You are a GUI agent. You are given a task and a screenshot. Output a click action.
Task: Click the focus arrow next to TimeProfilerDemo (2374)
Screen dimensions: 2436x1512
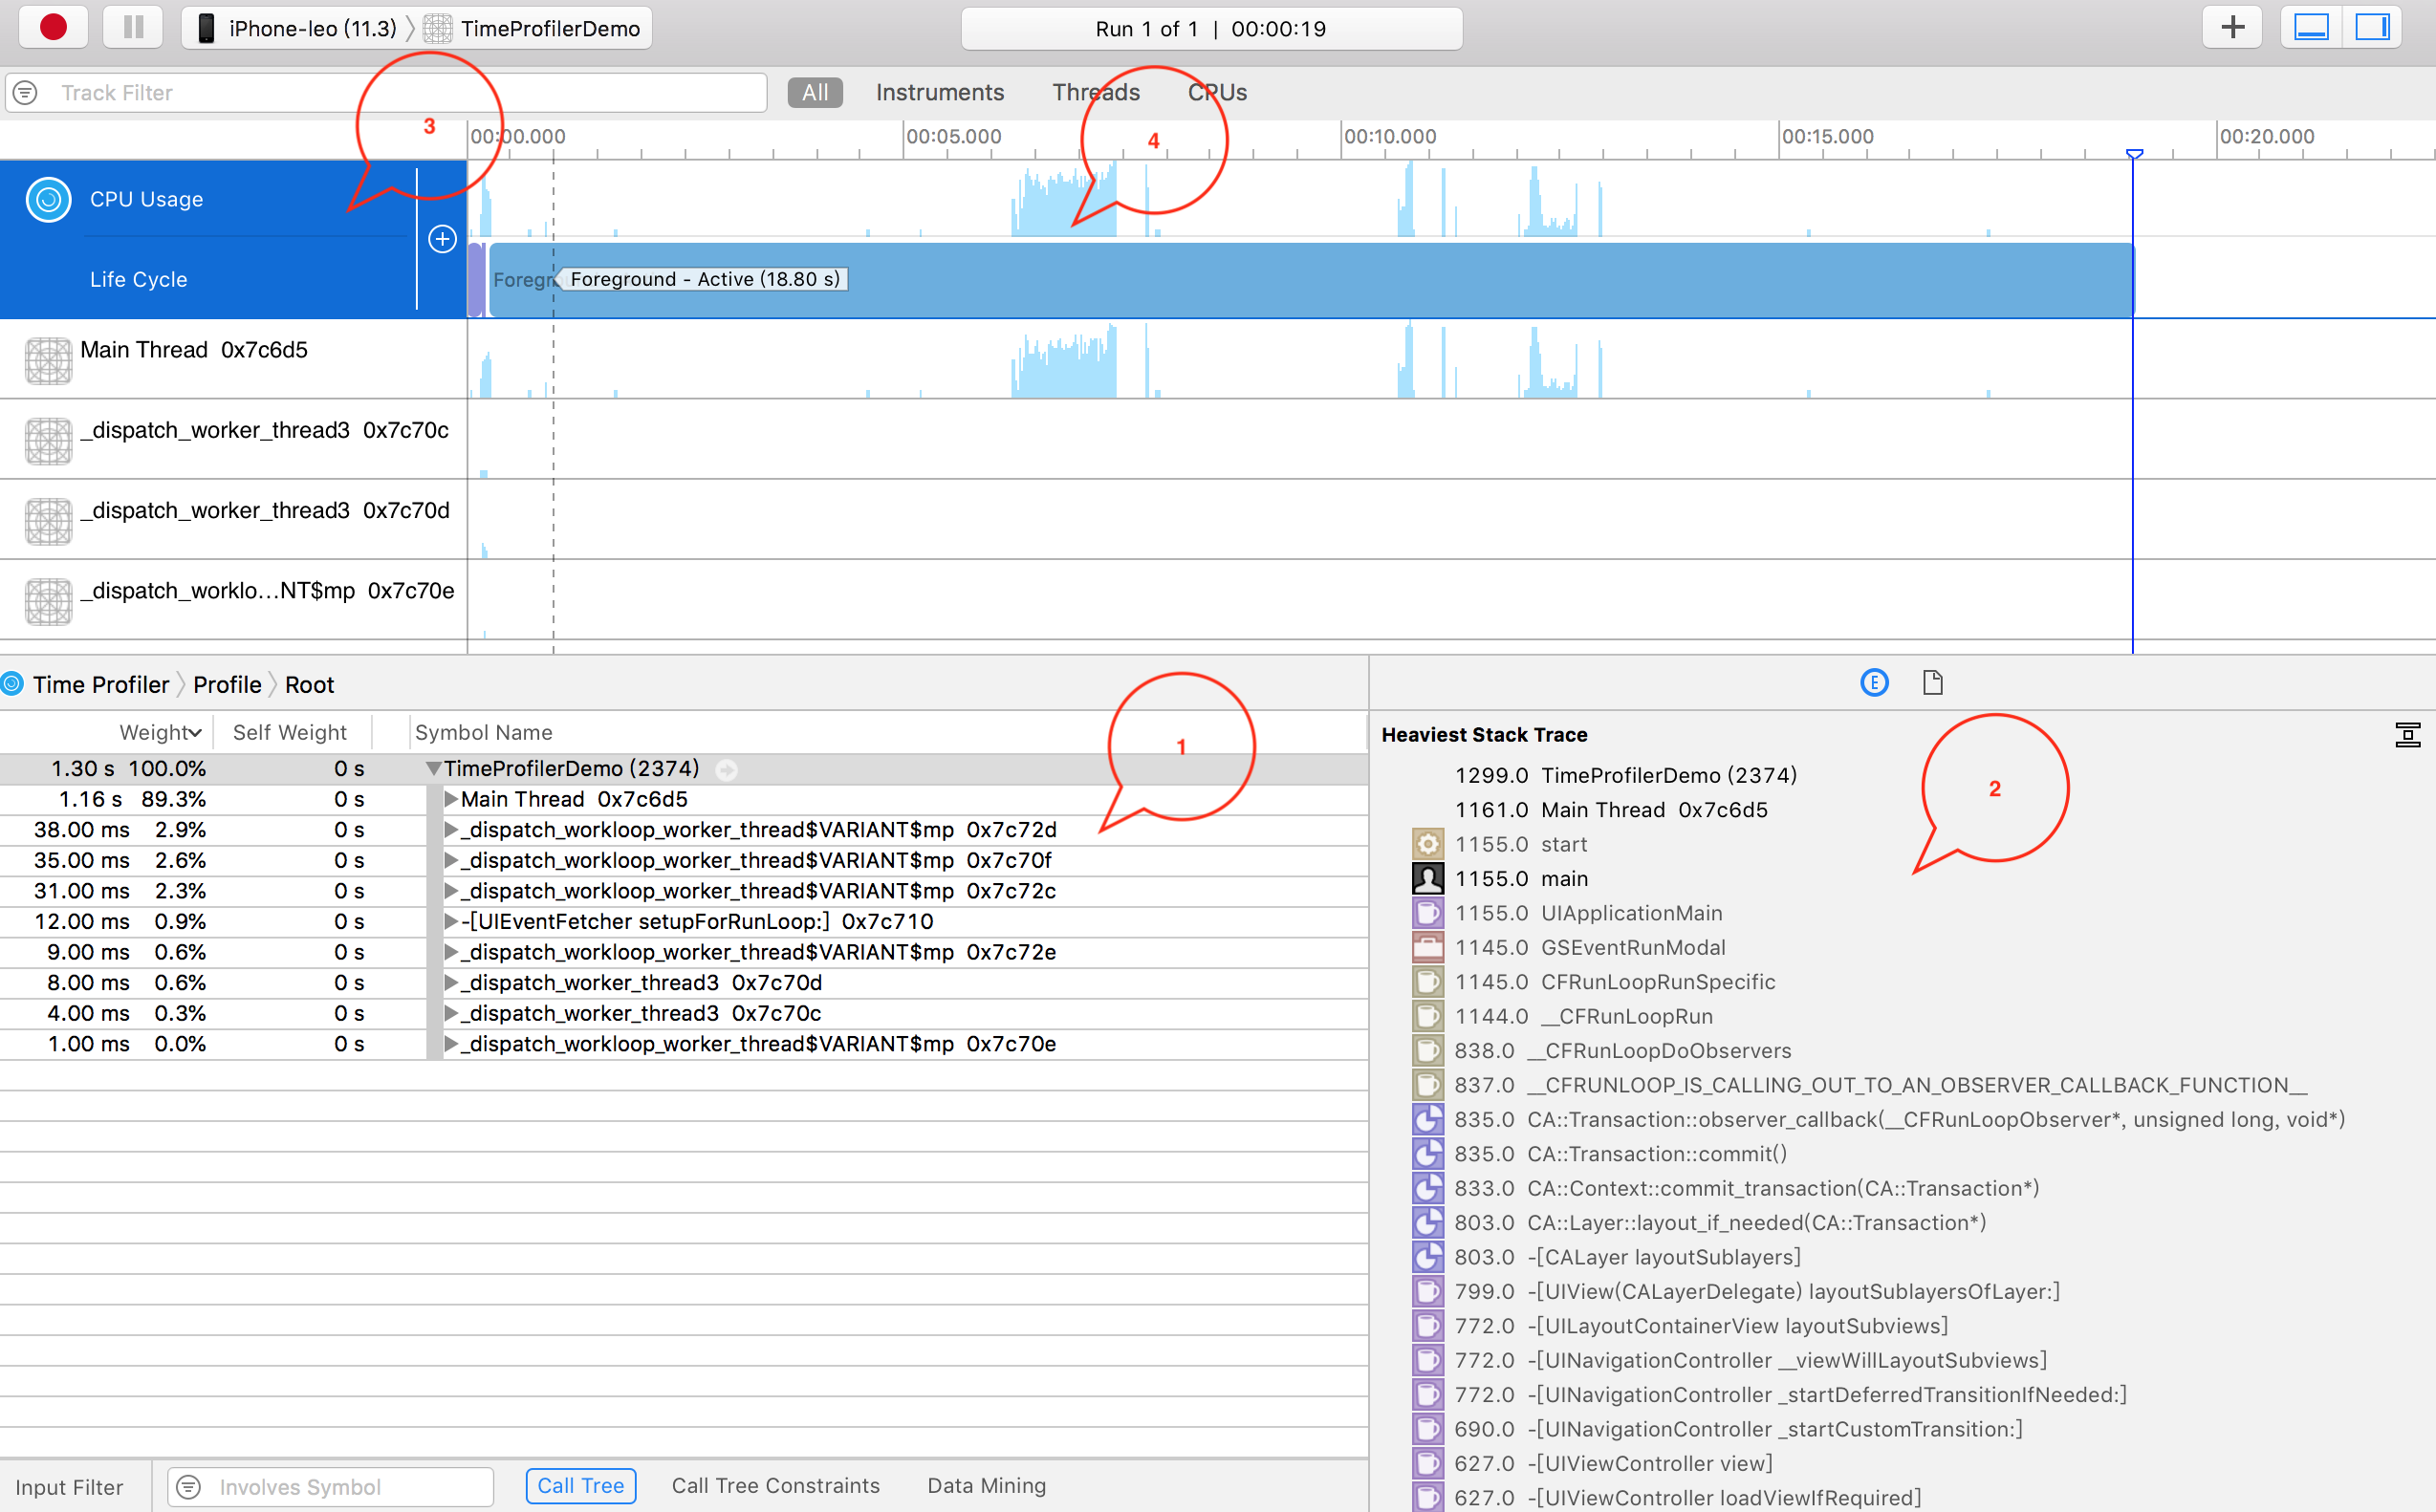pyautogui.click(x=727, y=770)
